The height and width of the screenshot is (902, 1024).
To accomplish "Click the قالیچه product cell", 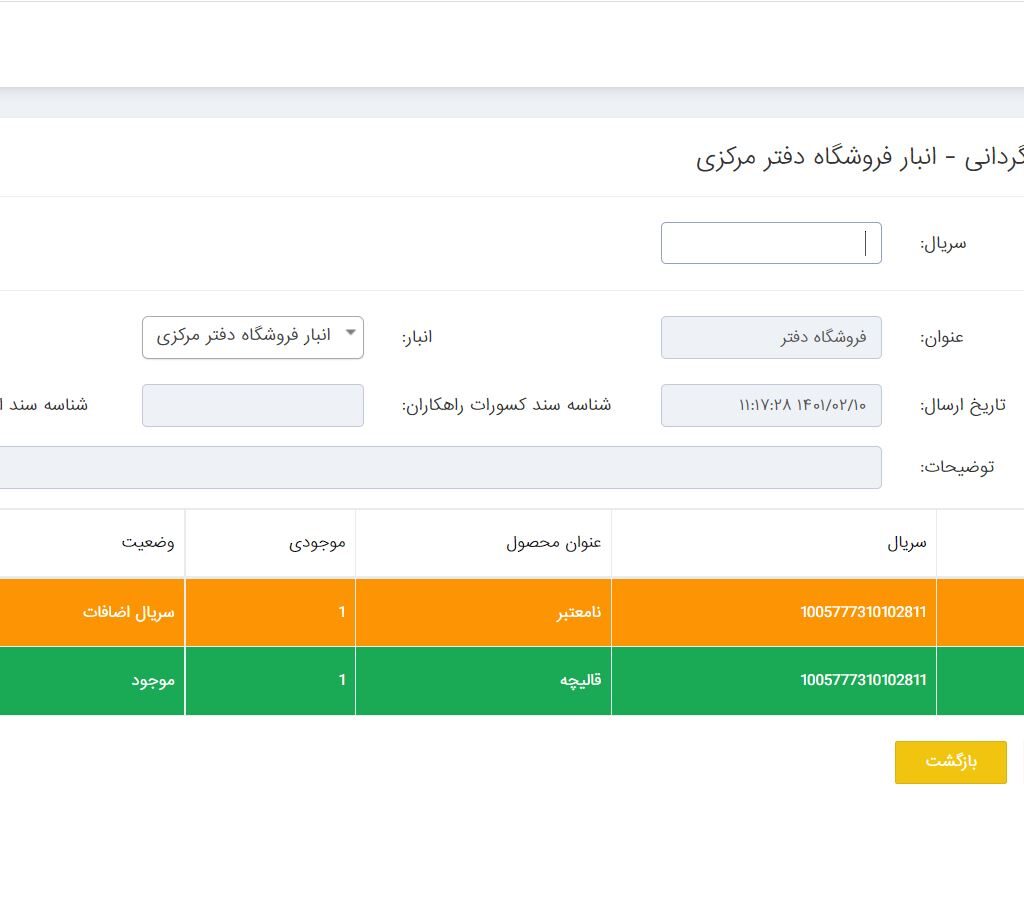I will 580,680.
